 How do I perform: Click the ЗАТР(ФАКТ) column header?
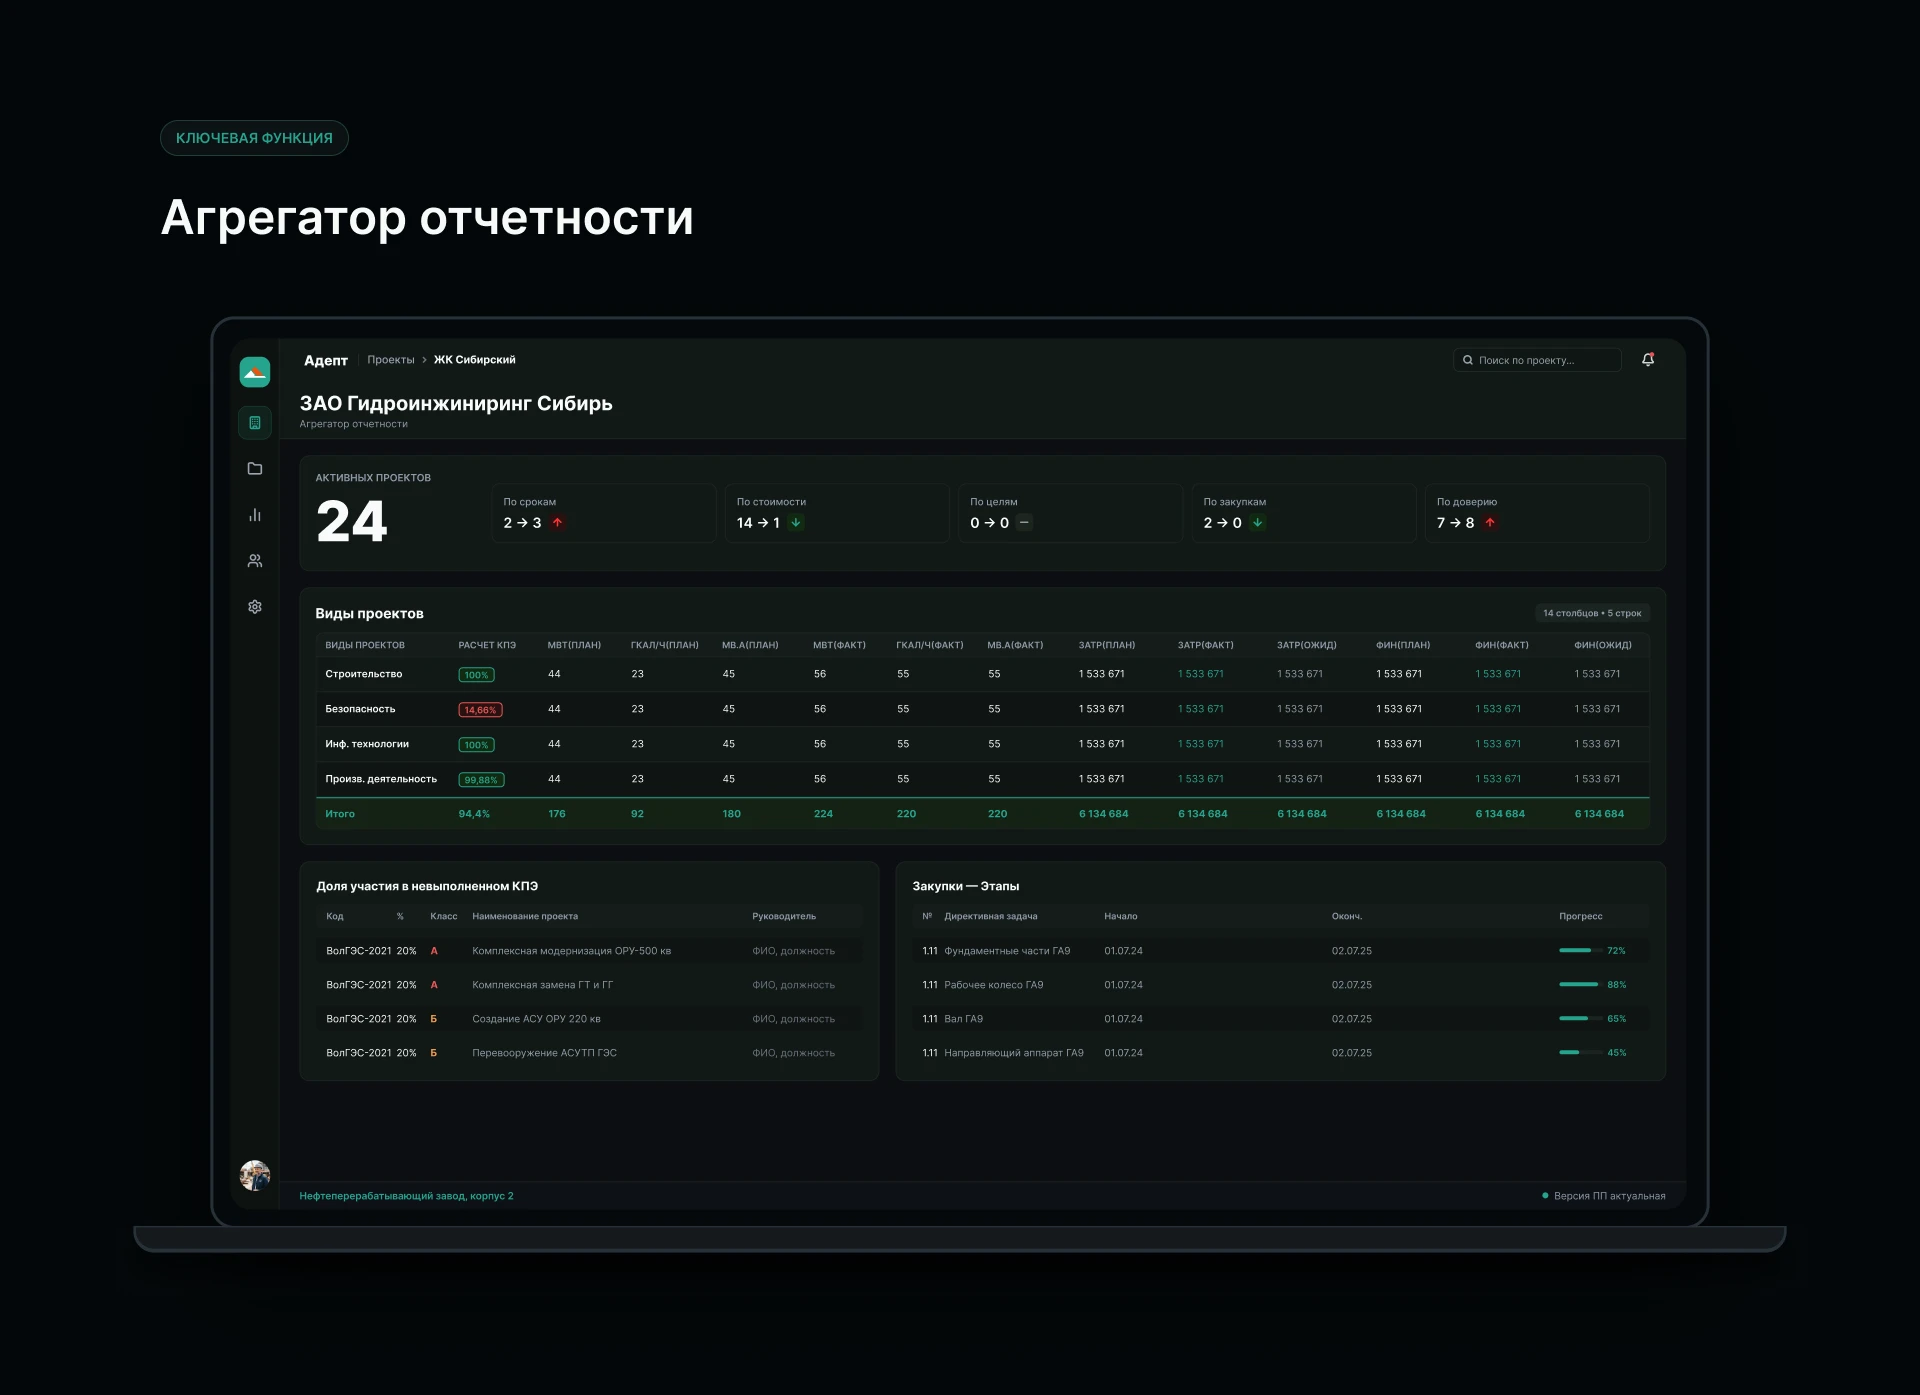coord(1206,645)
